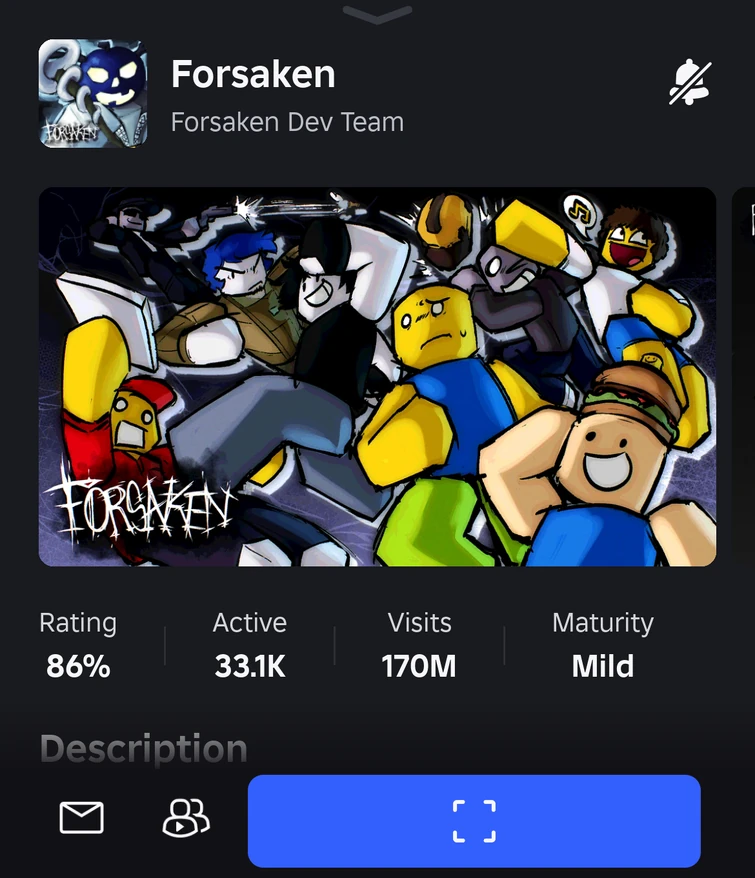Tap the 86% rating value
This screenshot has height=878, width=755.
pos(78,666)
